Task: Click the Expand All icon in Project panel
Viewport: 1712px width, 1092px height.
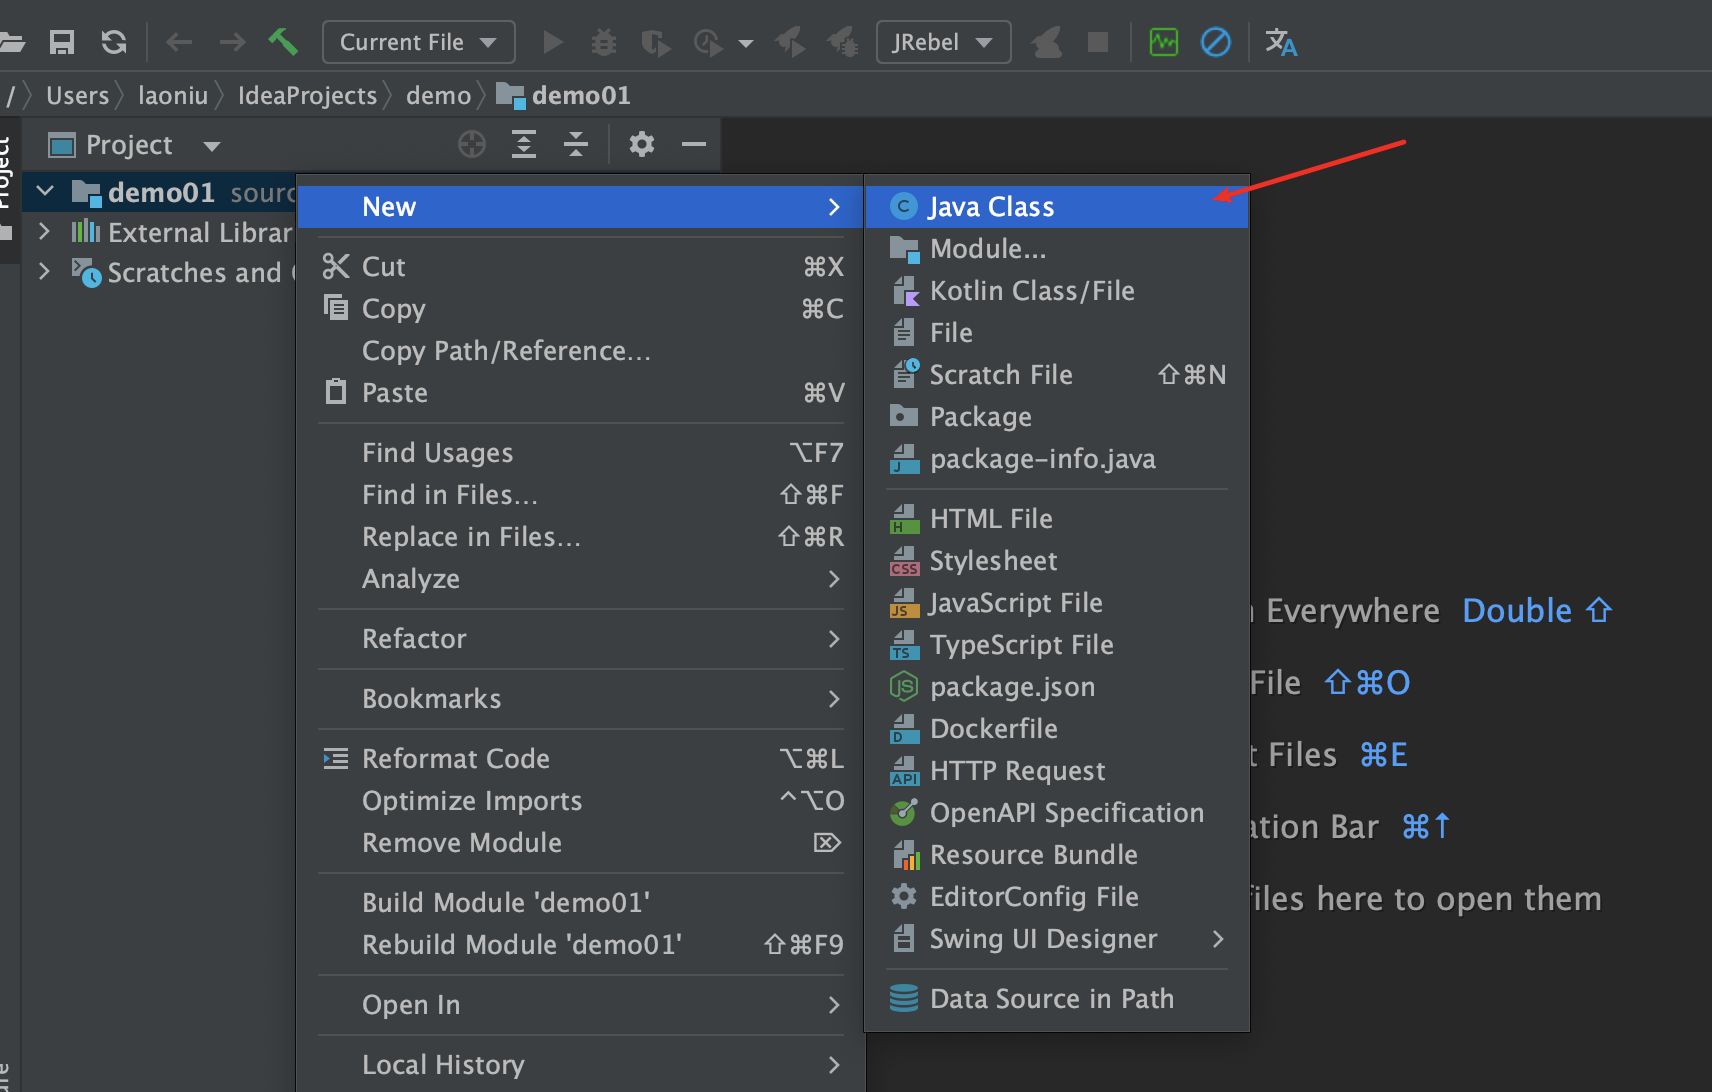Action: 524,145
